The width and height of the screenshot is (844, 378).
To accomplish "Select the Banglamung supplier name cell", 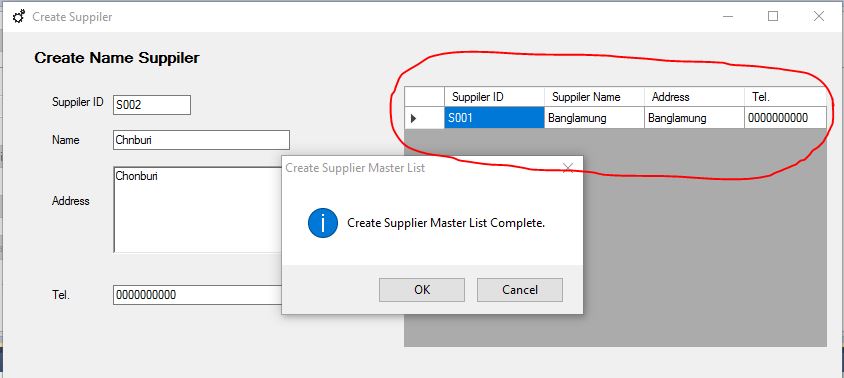I will pos(594,118).
